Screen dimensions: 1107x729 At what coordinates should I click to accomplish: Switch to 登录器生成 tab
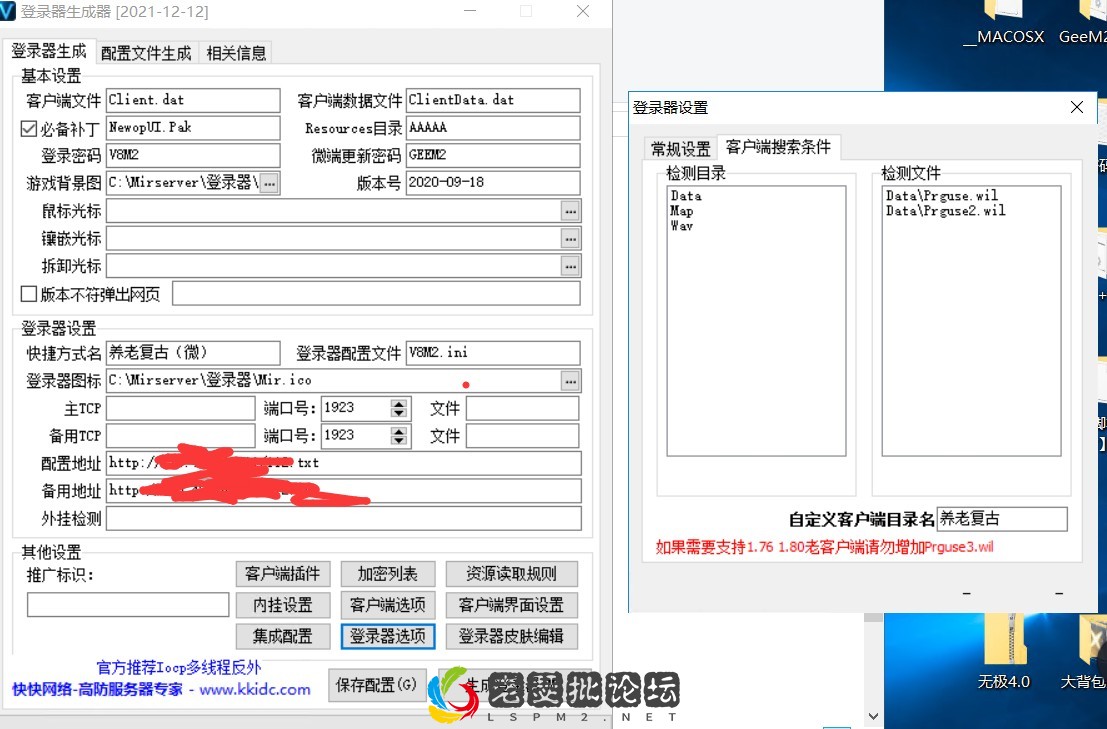(x=49, y=51)
